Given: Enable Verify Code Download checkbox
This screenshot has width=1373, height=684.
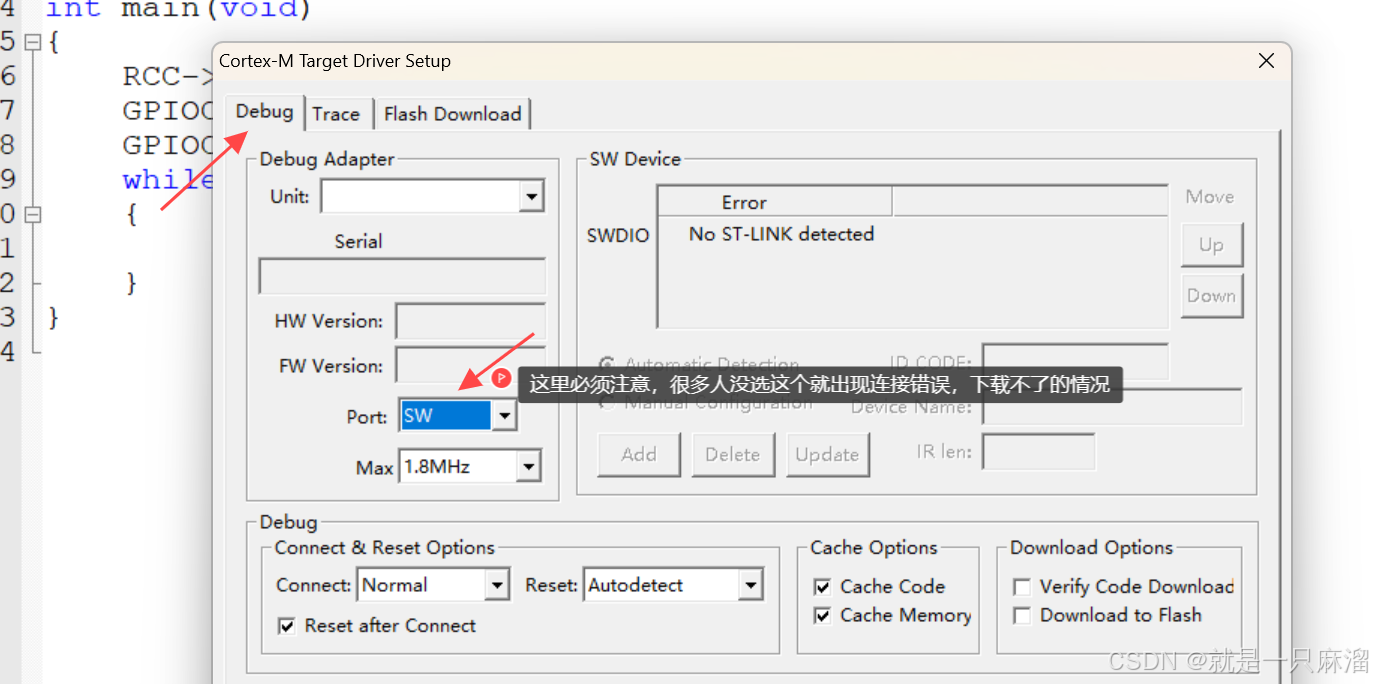Looking at the screenshot, I should click(x=1022, y=587).
